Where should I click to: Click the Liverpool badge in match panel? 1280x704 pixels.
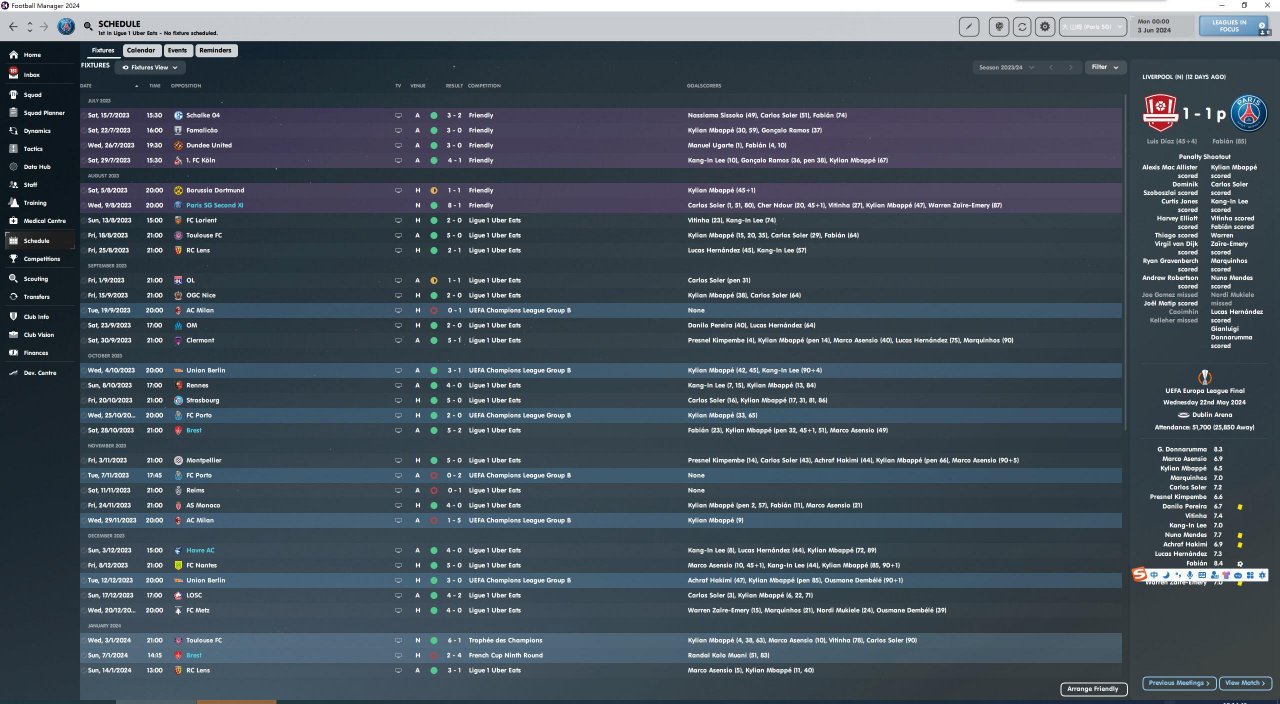click(x=1160, y=113)
